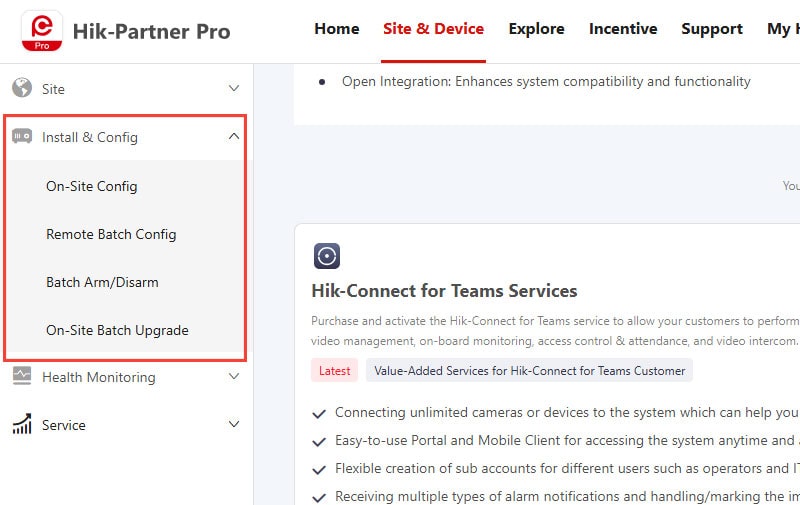Click the Site globe icon in sidebar
Screen dimensions: 800x505
pos(22,88)
